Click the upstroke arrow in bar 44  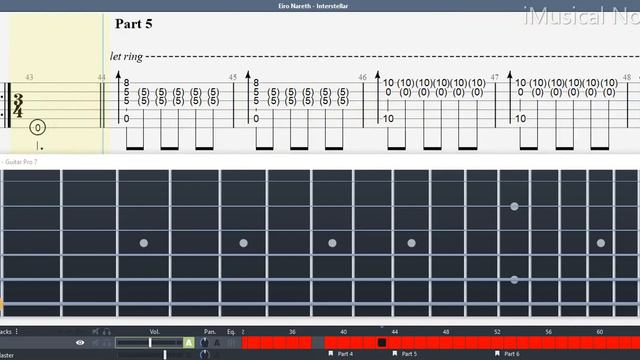[x=118, y=97]
